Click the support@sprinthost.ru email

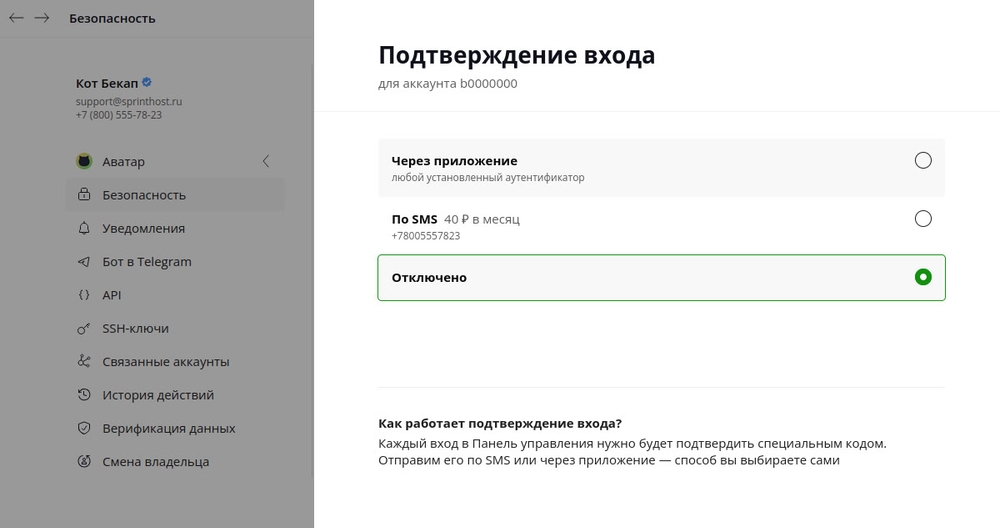click(129, 101)
